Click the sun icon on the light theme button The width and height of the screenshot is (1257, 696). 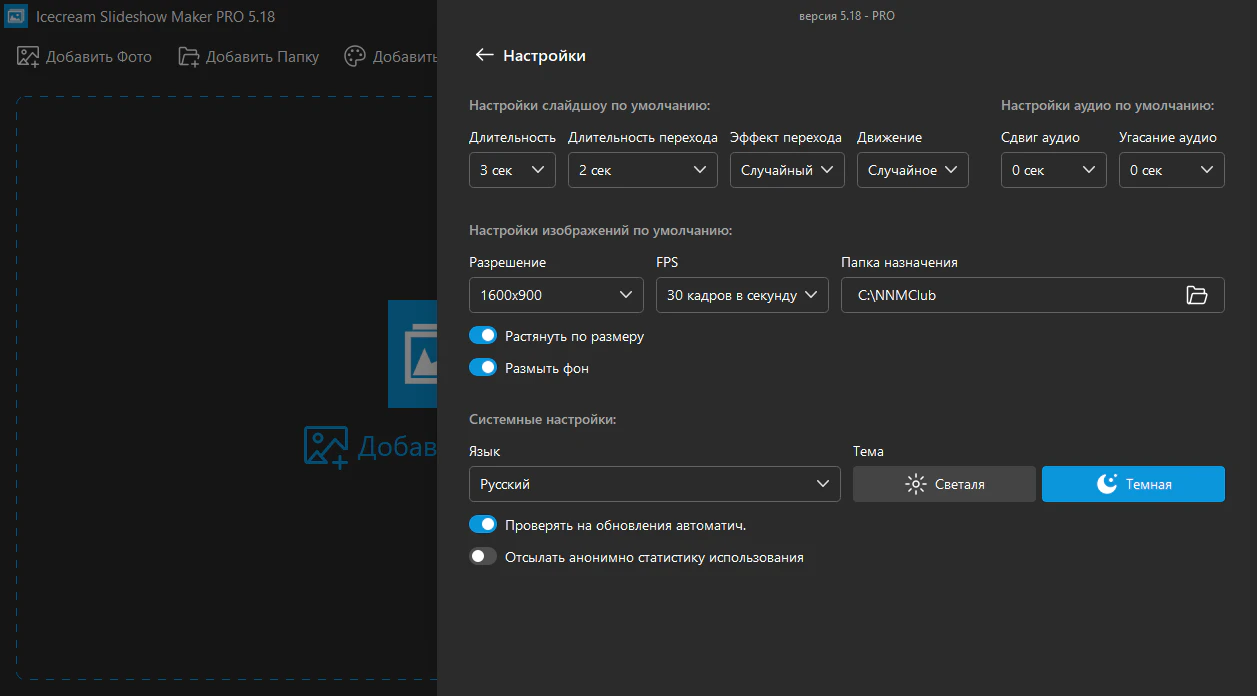(915, 484)
